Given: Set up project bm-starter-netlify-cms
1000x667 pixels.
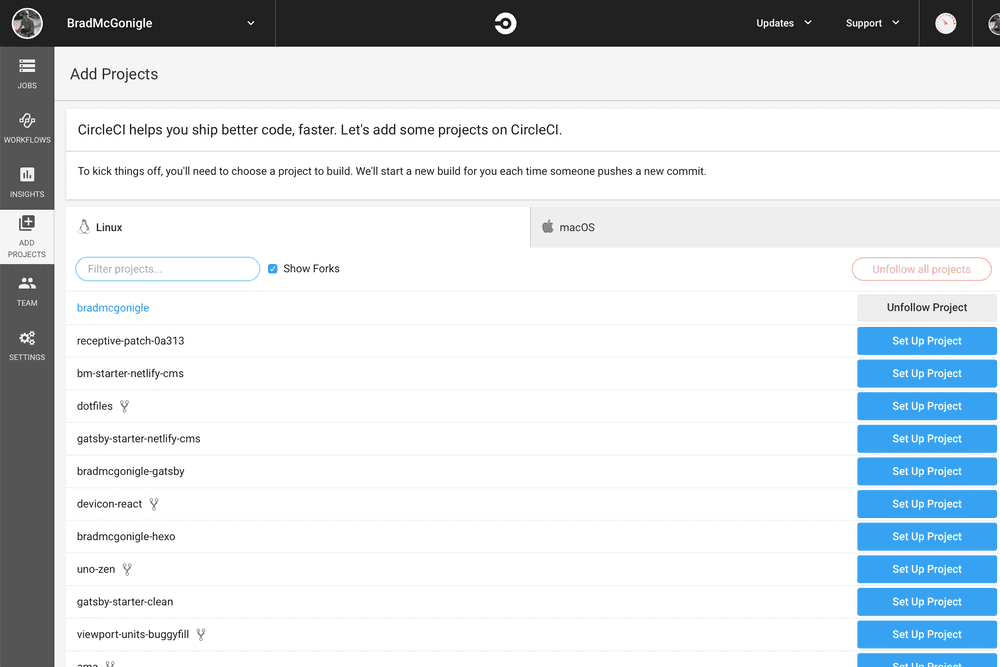Looking at the screenshot, I should pos(927,374).
